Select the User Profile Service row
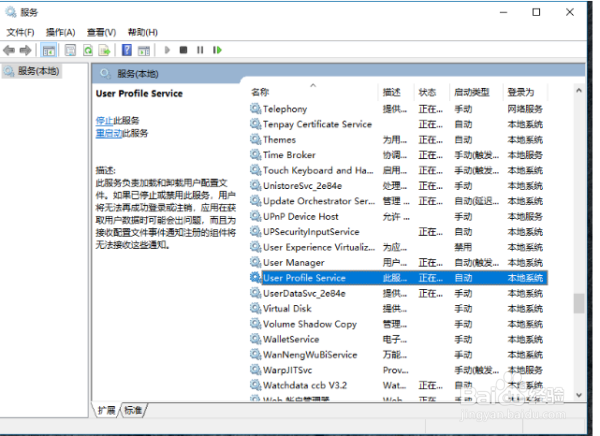The height and width of the screenshot is (436, 600). tap(399, 278)
